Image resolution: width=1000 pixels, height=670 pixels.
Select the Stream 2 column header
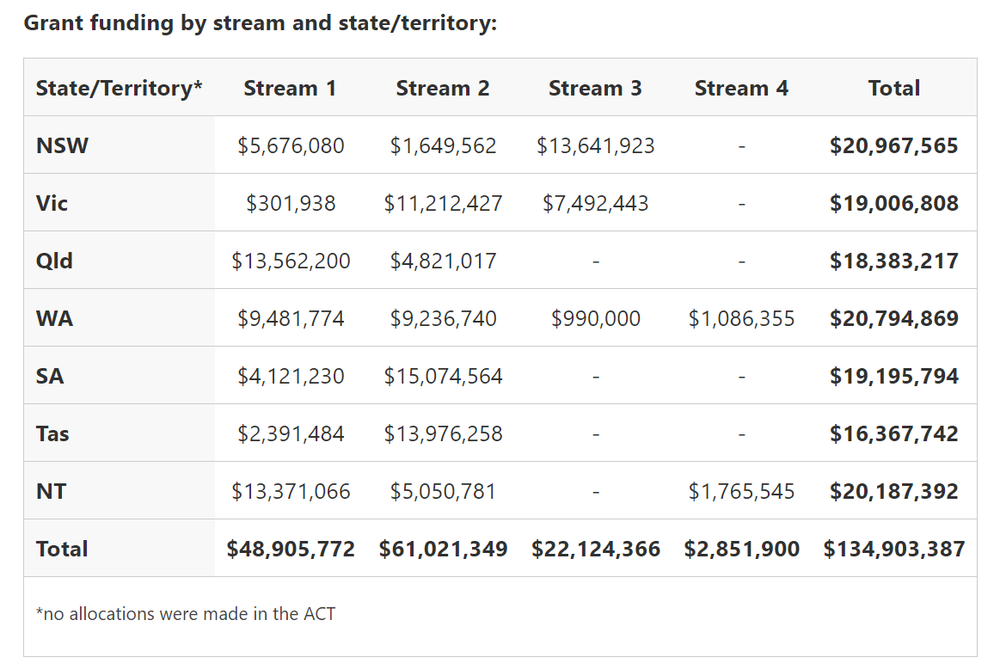click(443, 88)
